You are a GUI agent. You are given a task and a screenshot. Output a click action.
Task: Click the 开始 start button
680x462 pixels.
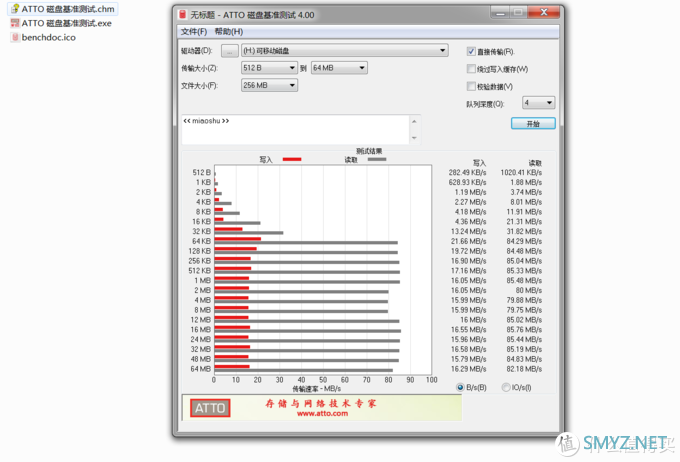(x=533, y=124)
